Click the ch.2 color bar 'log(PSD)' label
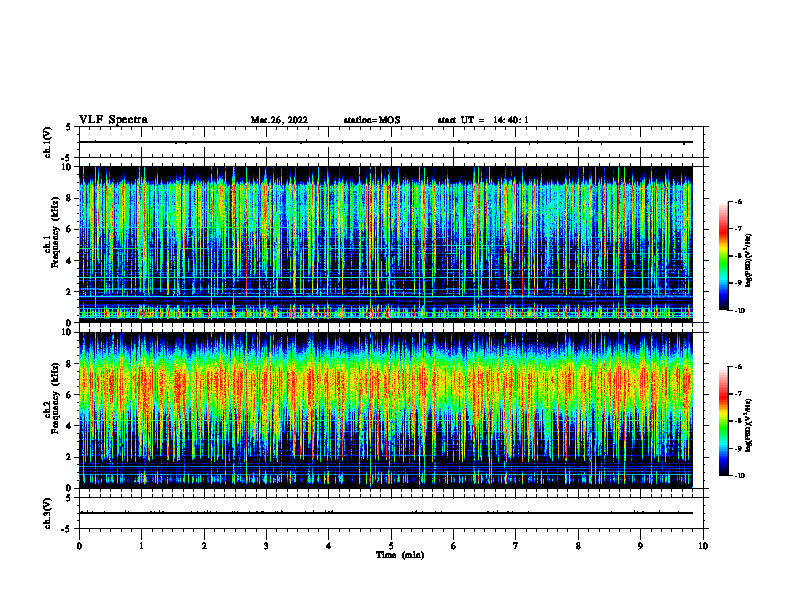The height and width of the screenshot is (612, 792). pos(749,425)
